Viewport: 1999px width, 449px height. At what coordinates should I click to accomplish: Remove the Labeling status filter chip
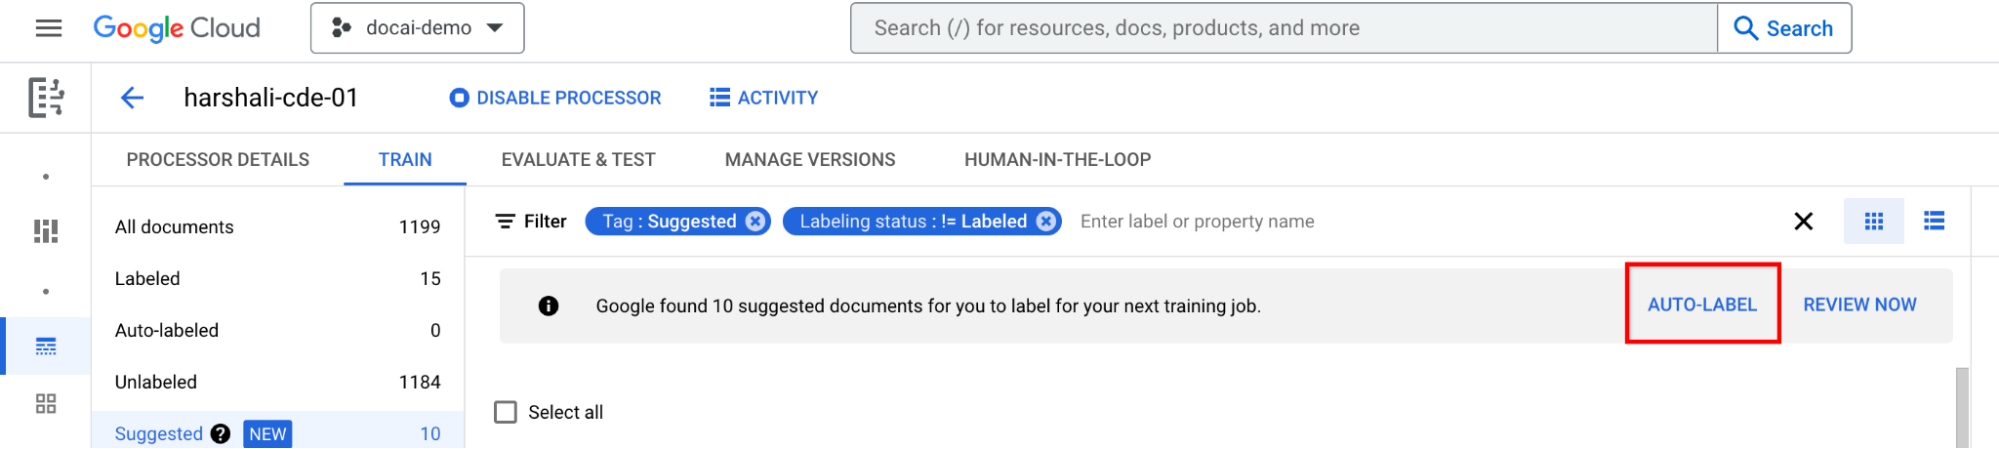pyautogui.click(x=1046, y=221)
